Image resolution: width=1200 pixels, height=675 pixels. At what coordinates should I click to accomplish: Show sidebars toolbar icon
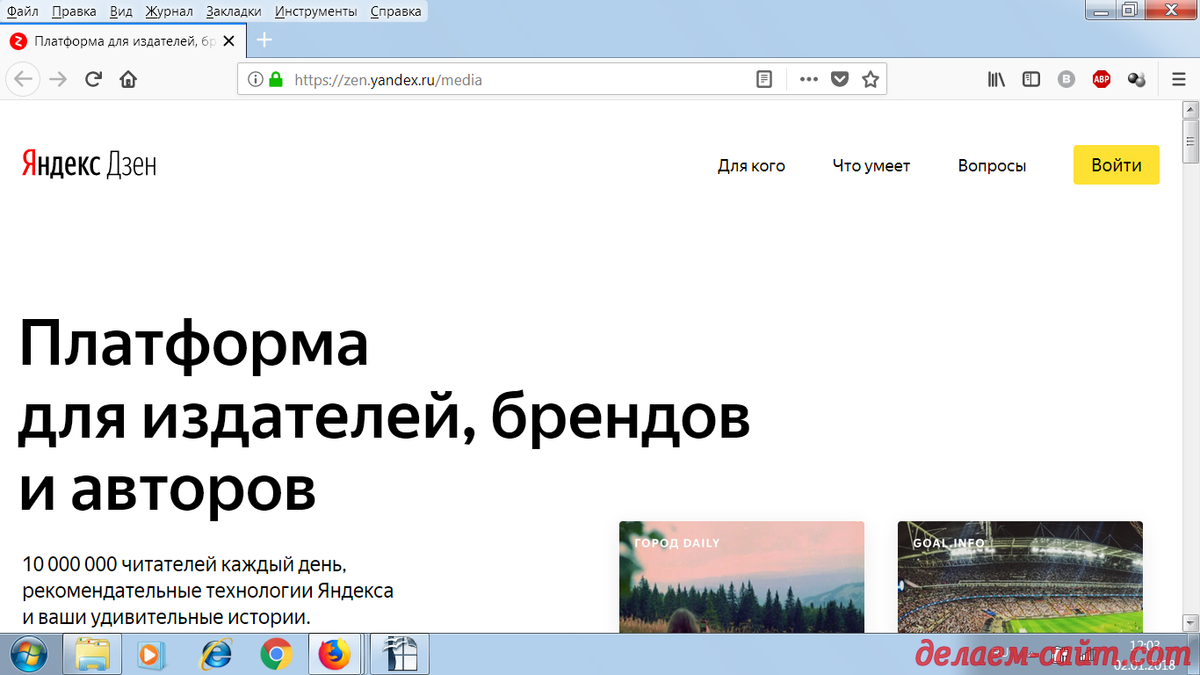(1031, 80)
